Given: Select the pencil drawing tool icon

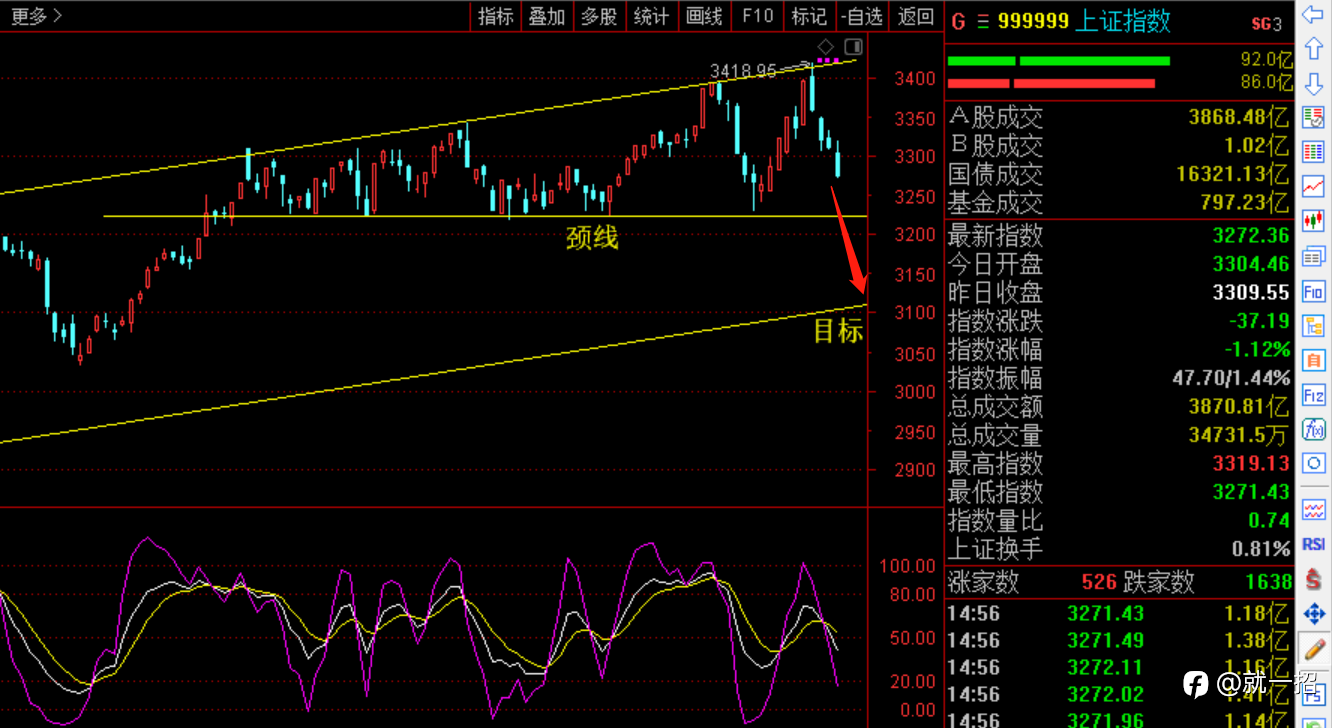Looking at the screenshot, I should (1313, 648).
